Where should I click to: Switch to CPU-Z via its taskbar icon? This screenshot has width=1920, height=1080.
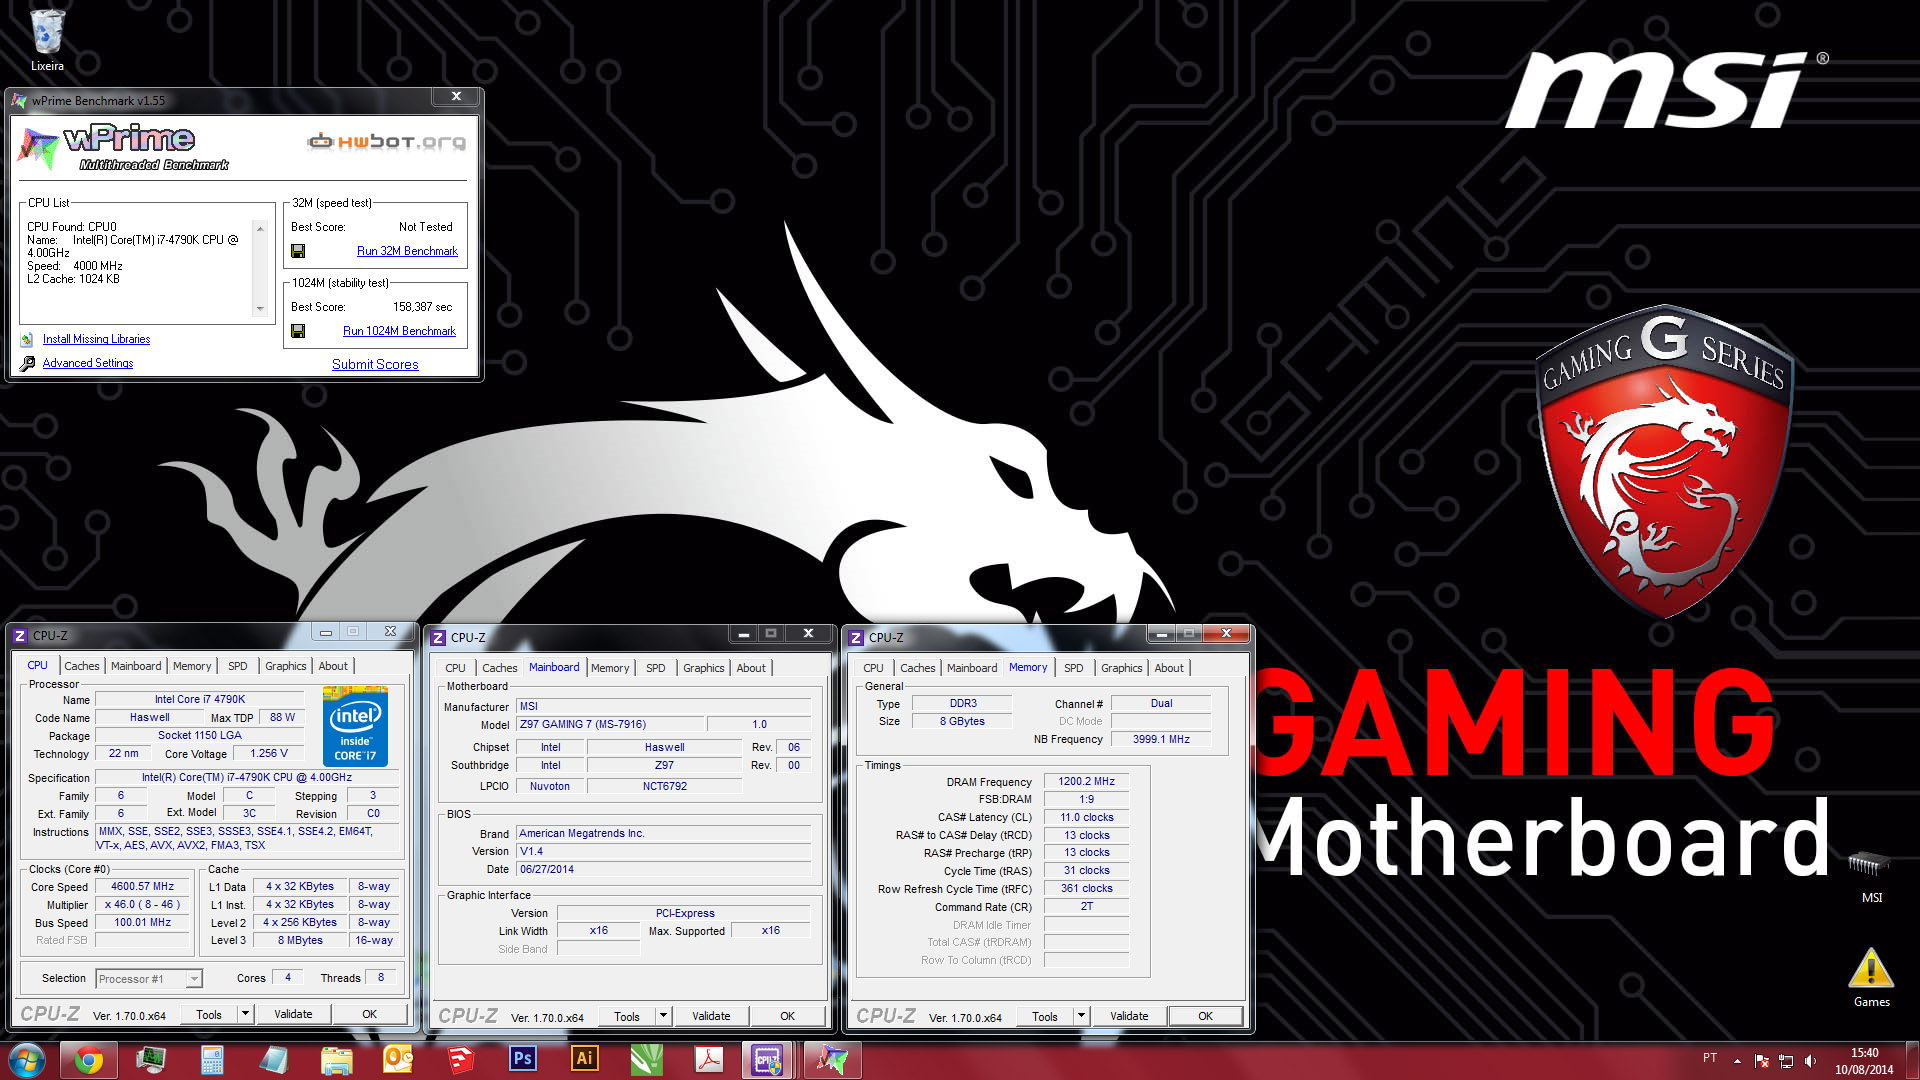tap(768, 1060)
